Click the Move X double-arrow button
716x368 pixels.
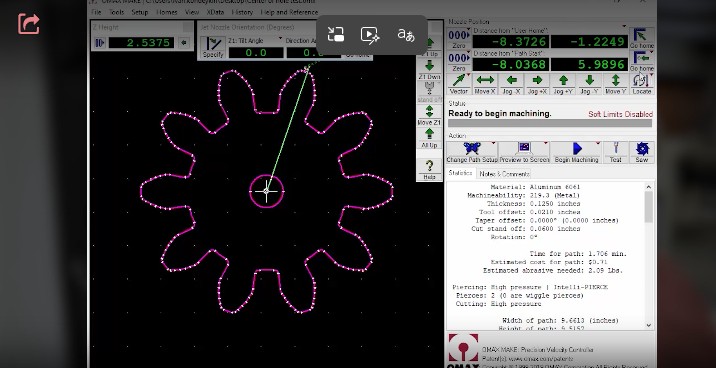[485, 84]
